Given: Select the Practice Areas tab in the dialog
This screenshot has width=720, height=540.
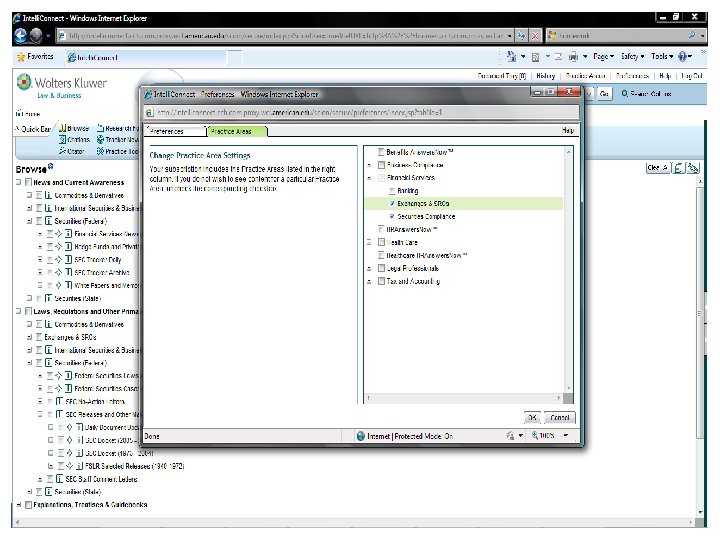Looking at the screenshot, I should 237,131.
